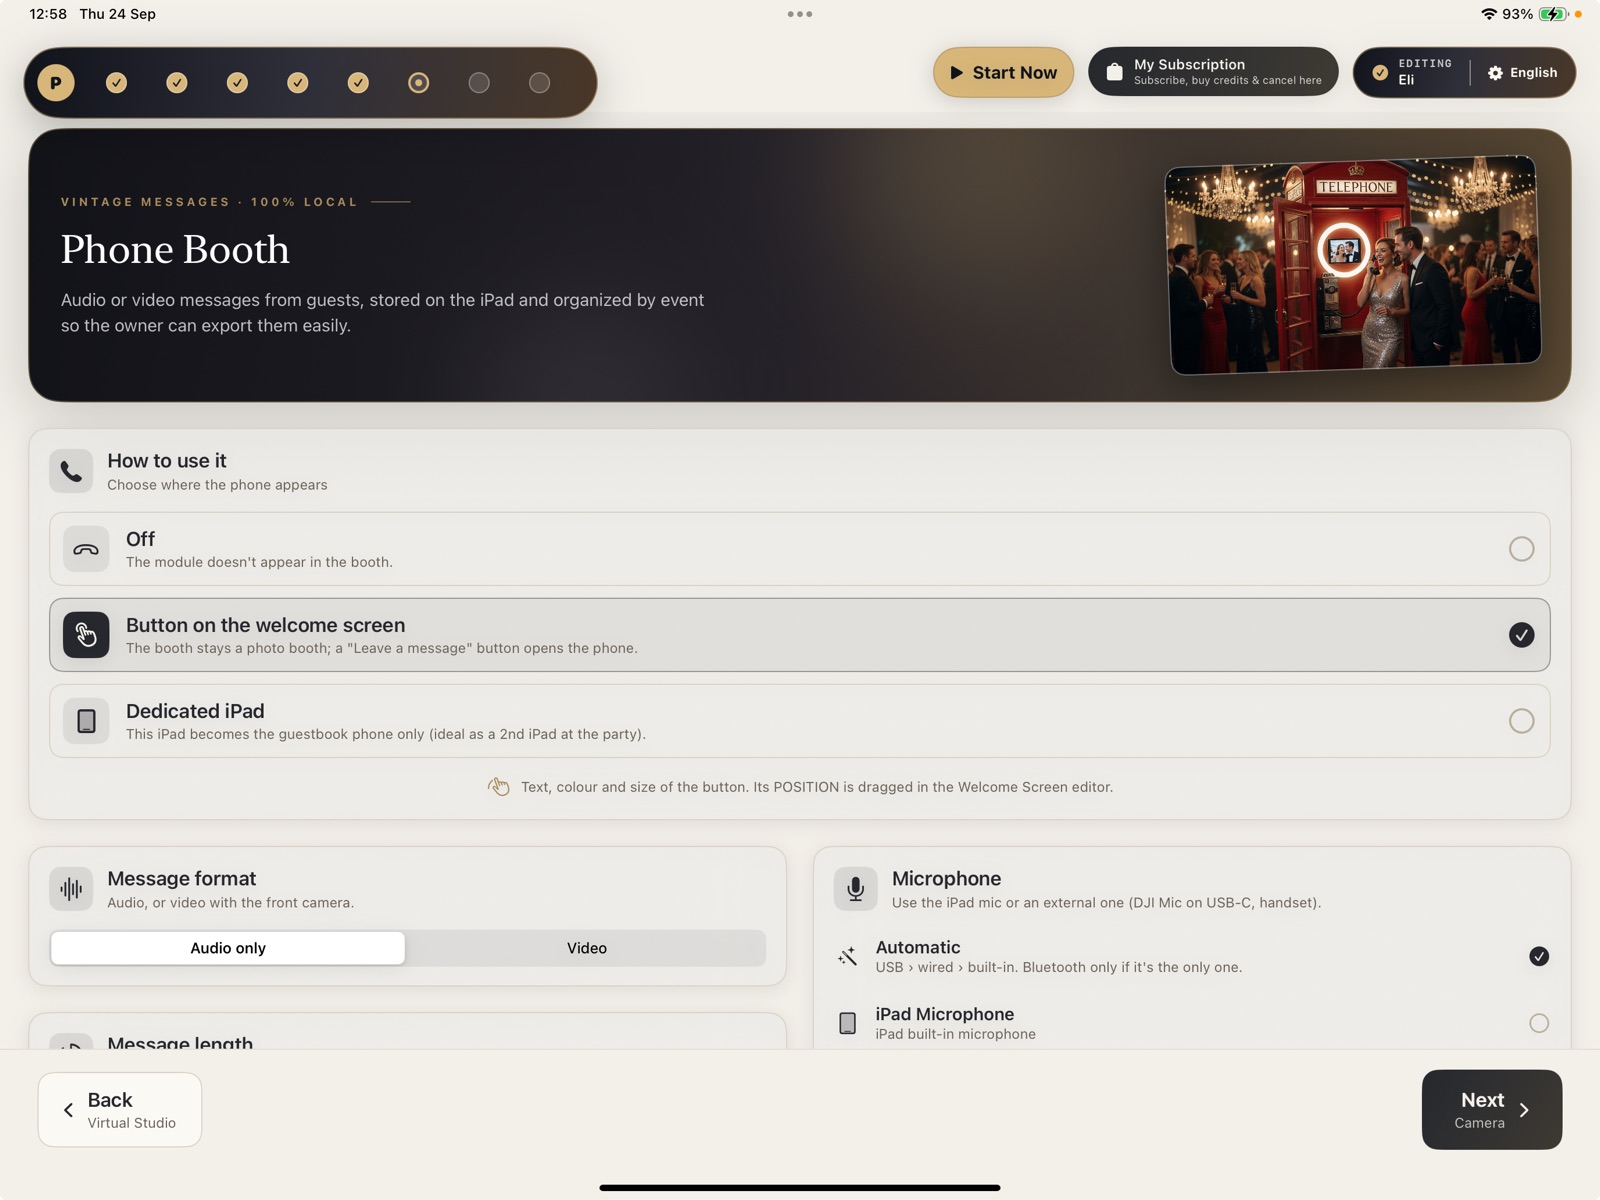This screenshot has height=1200, width=1600.
Task: Tap the battery indicator in status bar
Action: point(1552,14)
